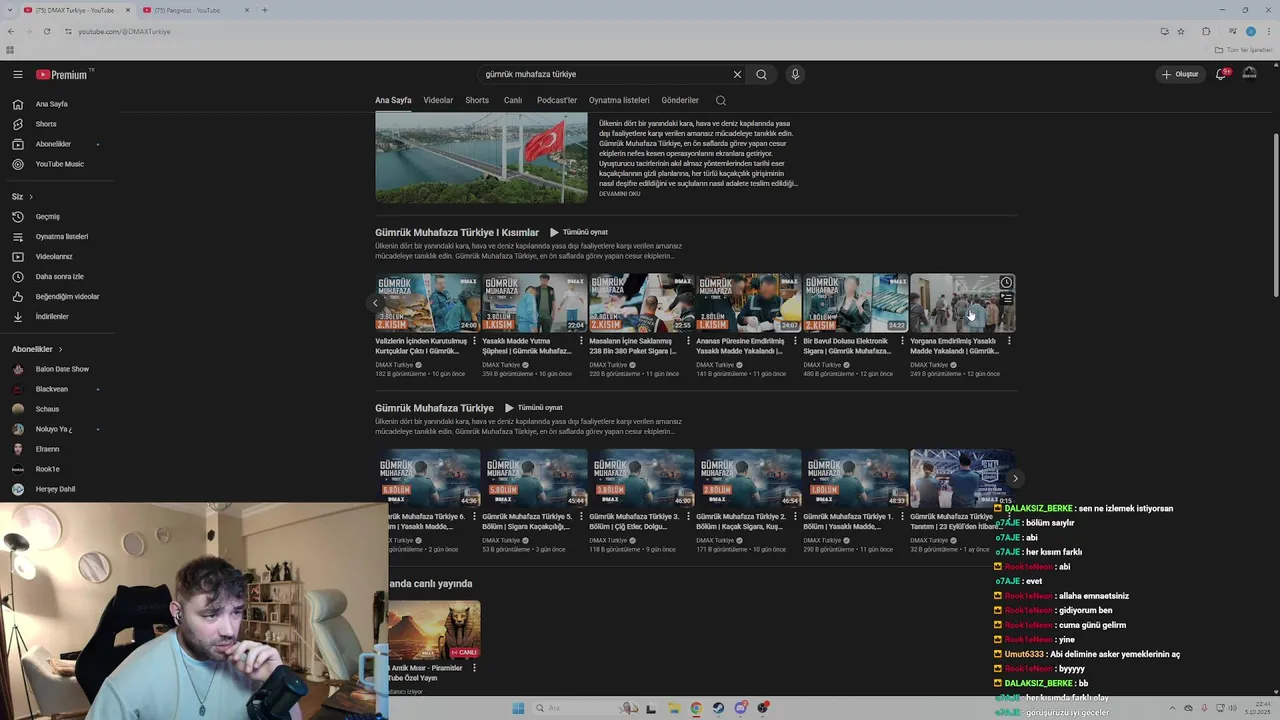Open Blackvean subscription channel

52,389
